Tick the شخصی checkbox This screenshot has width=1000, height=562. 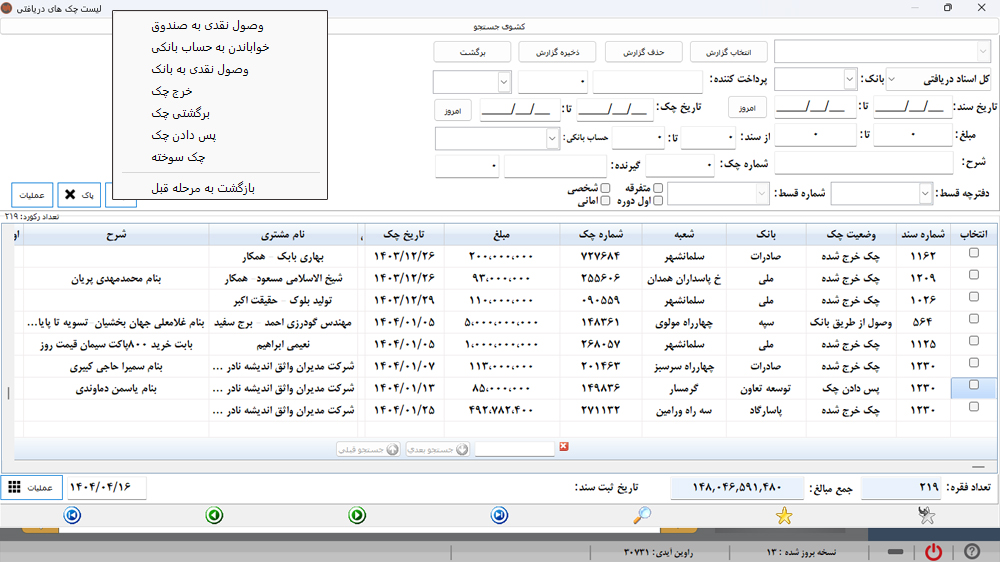pyautogui.click(x=606, y=188)
